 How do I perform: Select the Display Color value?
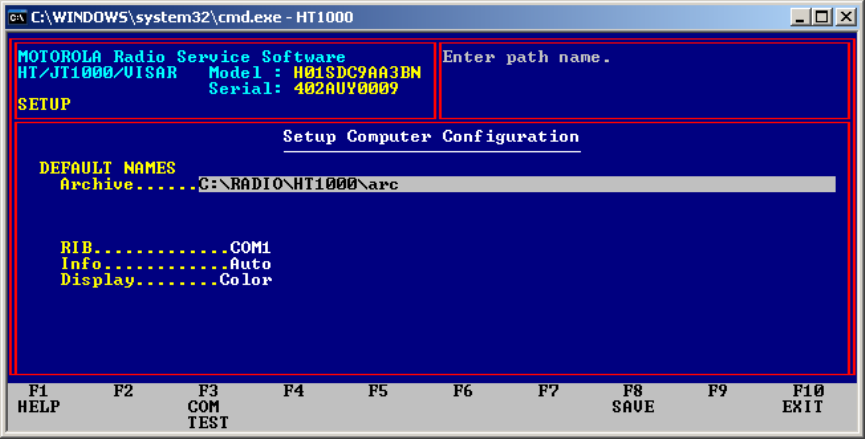coord(245,280)
